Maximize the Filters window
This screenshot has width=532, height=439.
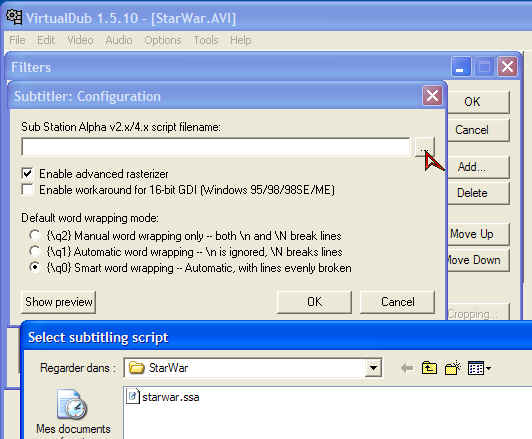(x=484, y=66)
